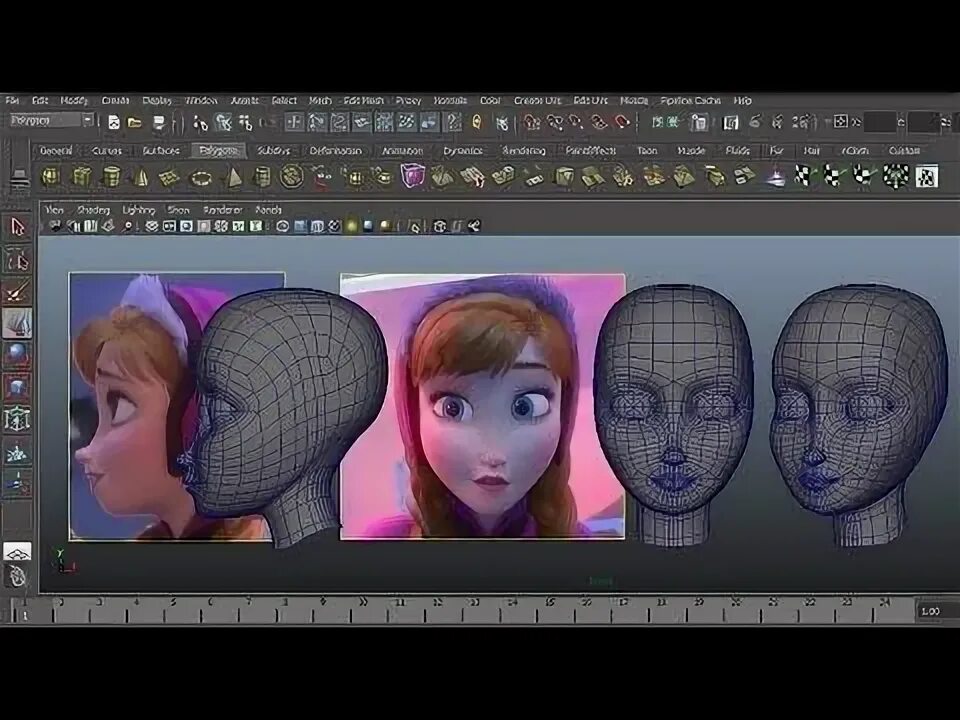Screen dimensions: 960x720
Task: Choose the Soft Modification tool
Action: pos(17,453)
